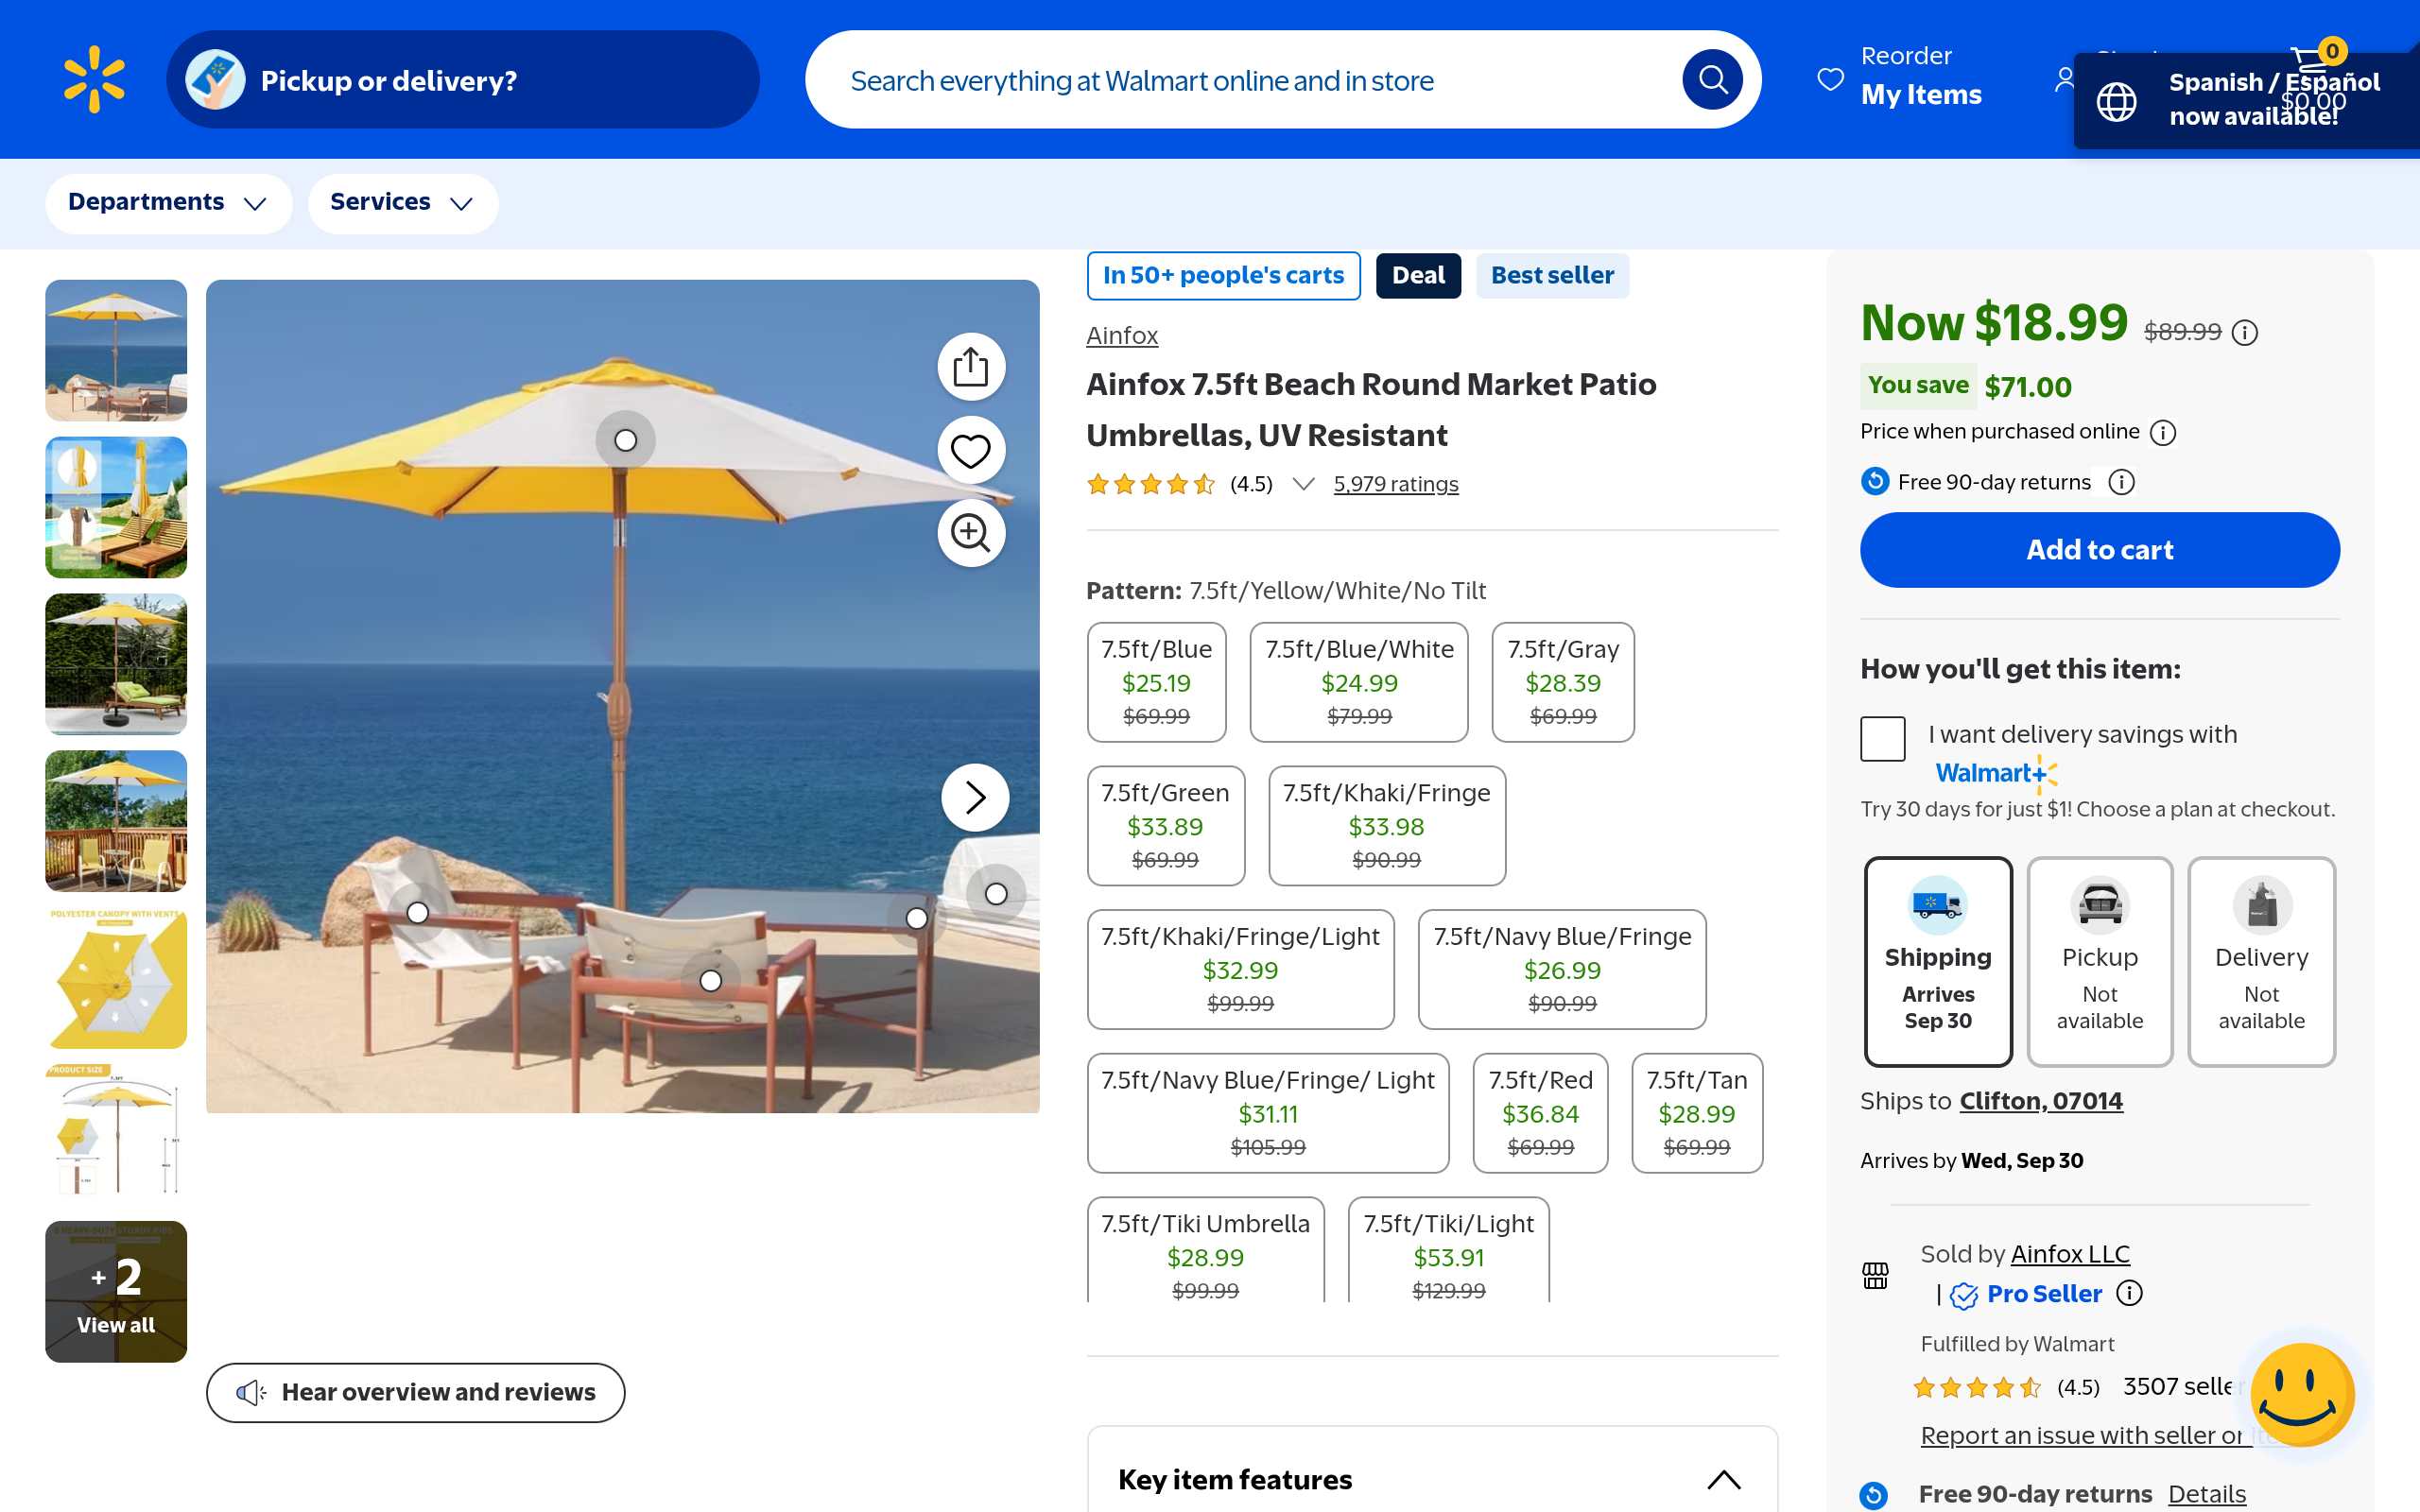Viewport: 2420px width, 1512px height.
Task: Open the Services dropdown
Action: [x=403, y=203]
